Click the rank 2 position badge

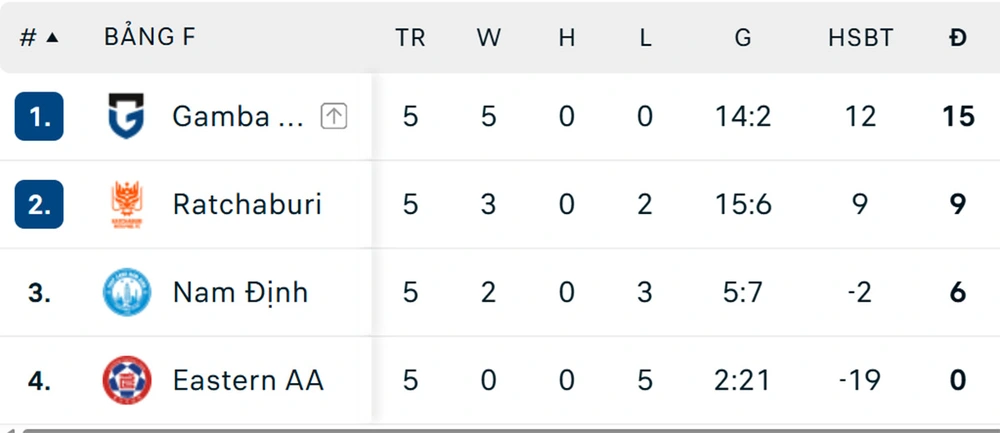click(x=40, y=205)
